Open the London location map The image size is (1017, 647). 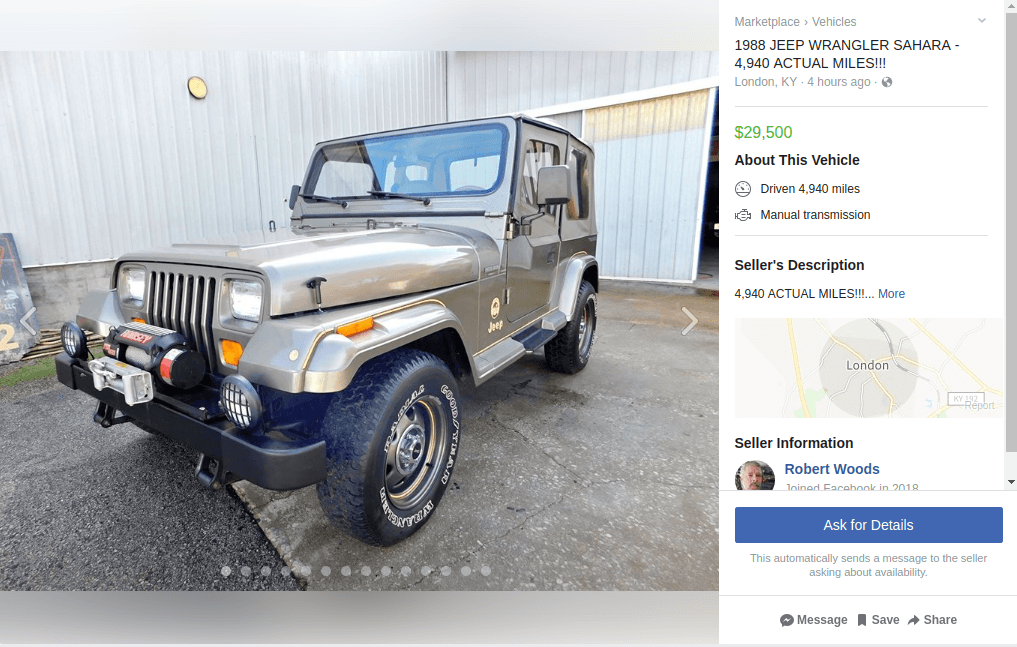[868, 368]
